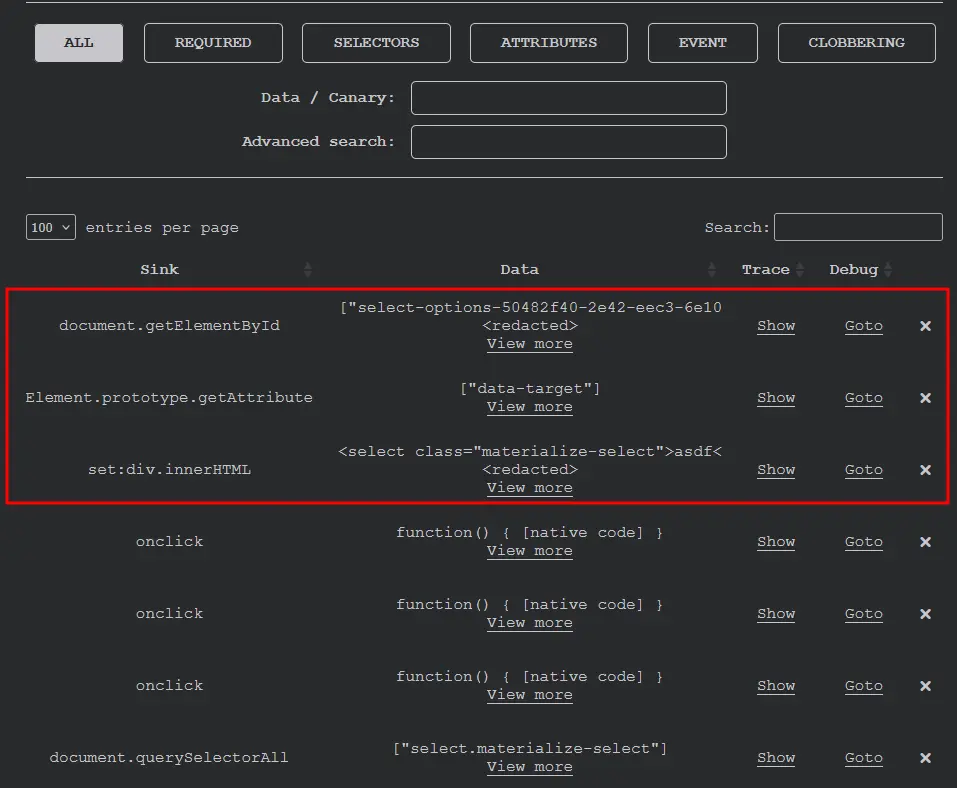Filter by the ATTRIBUTES tab
The height and width of the screenshot is (788, 957).
(549, 43)
